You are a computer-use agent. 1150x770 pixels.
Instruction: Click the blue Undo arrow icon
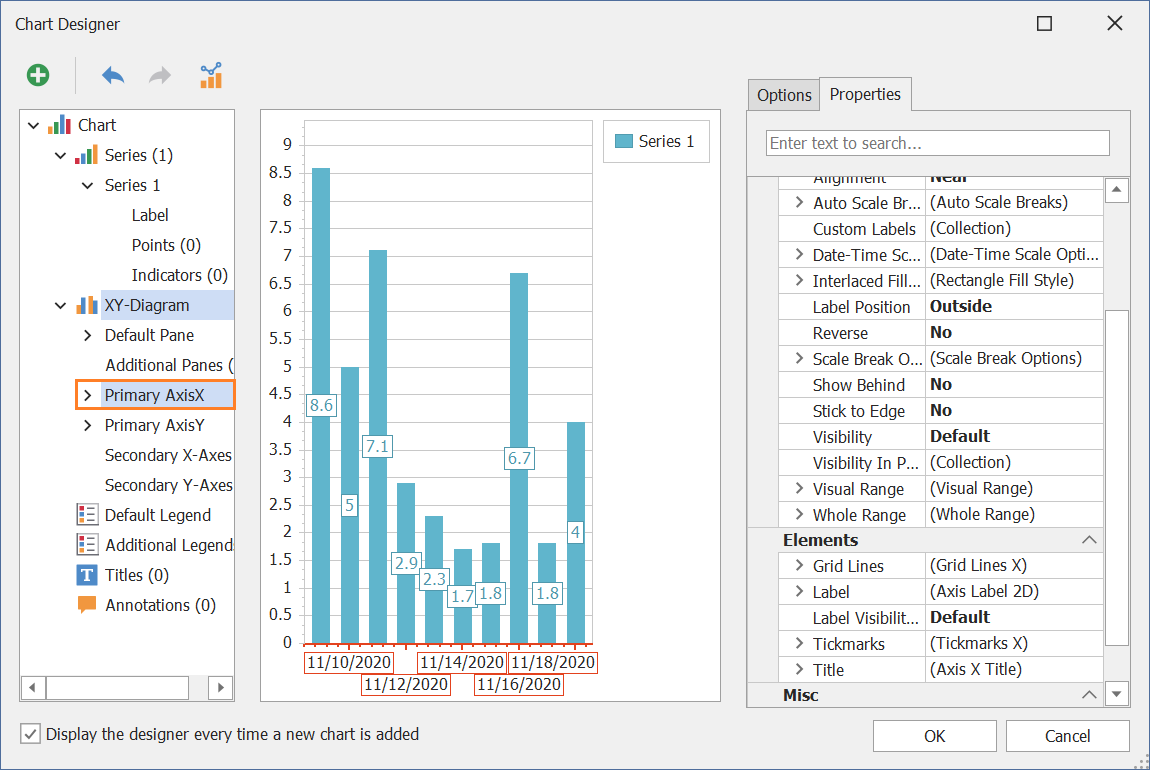[113, 75]
